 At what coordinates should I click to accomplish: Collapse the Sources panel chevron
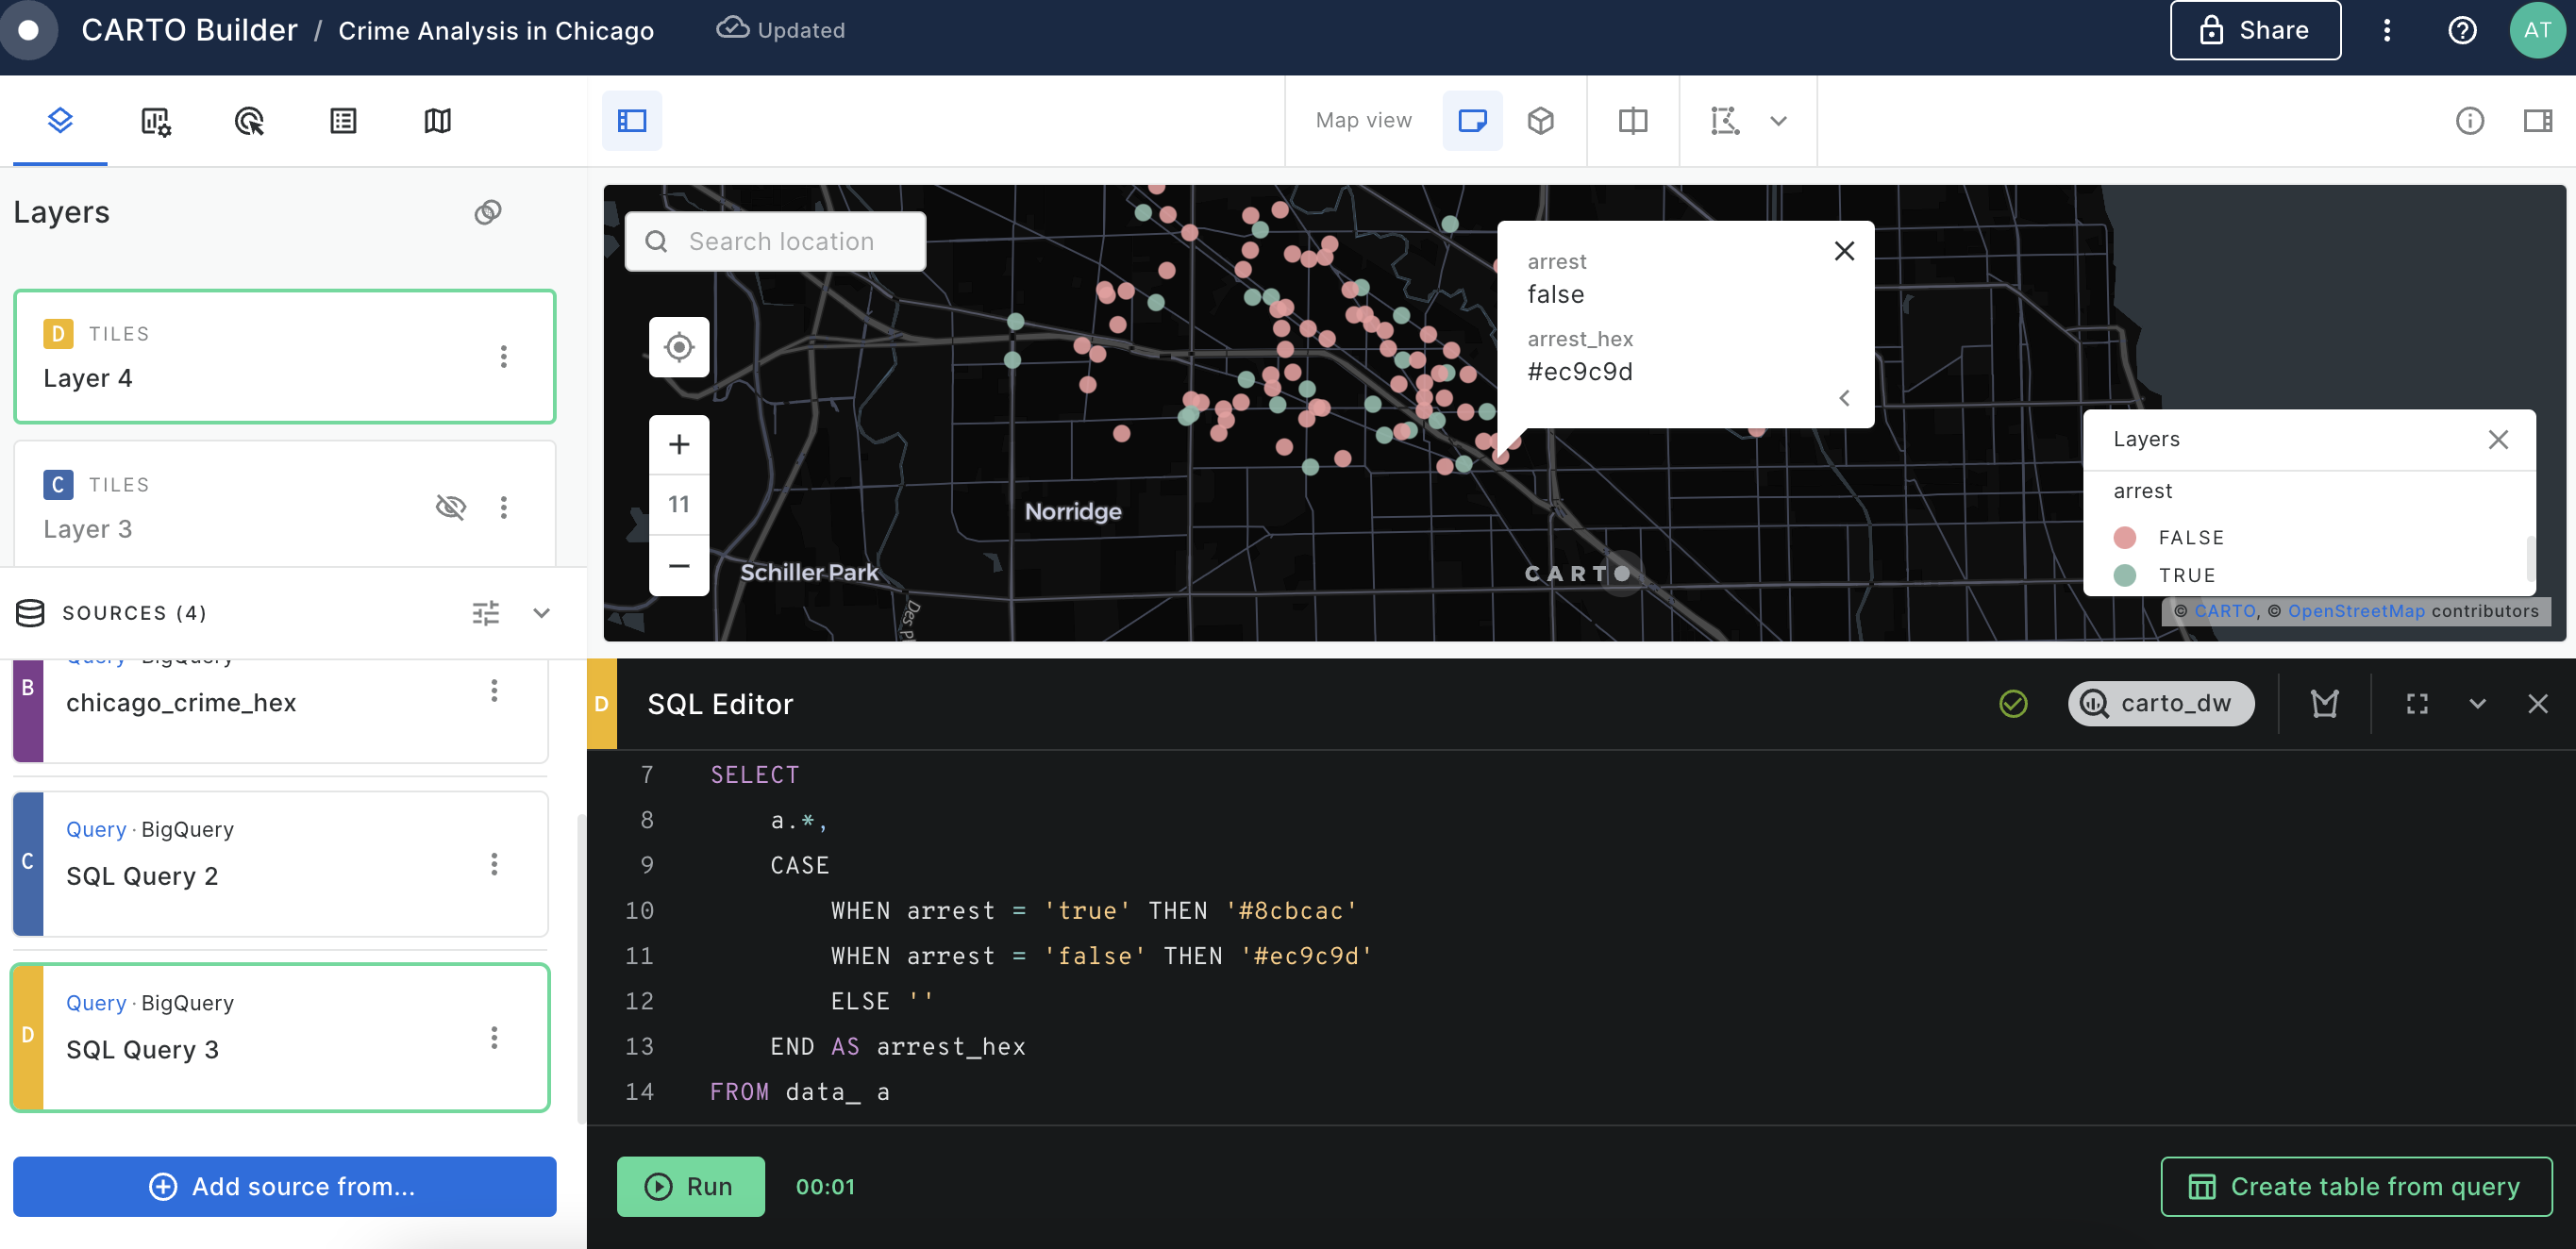point(541,613)
